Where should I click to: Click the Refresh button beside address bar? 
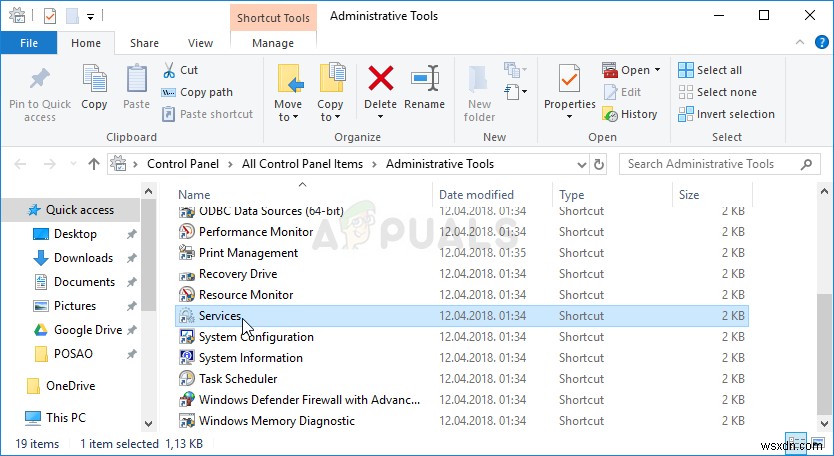pyautogui.click(x=599, y=164)
